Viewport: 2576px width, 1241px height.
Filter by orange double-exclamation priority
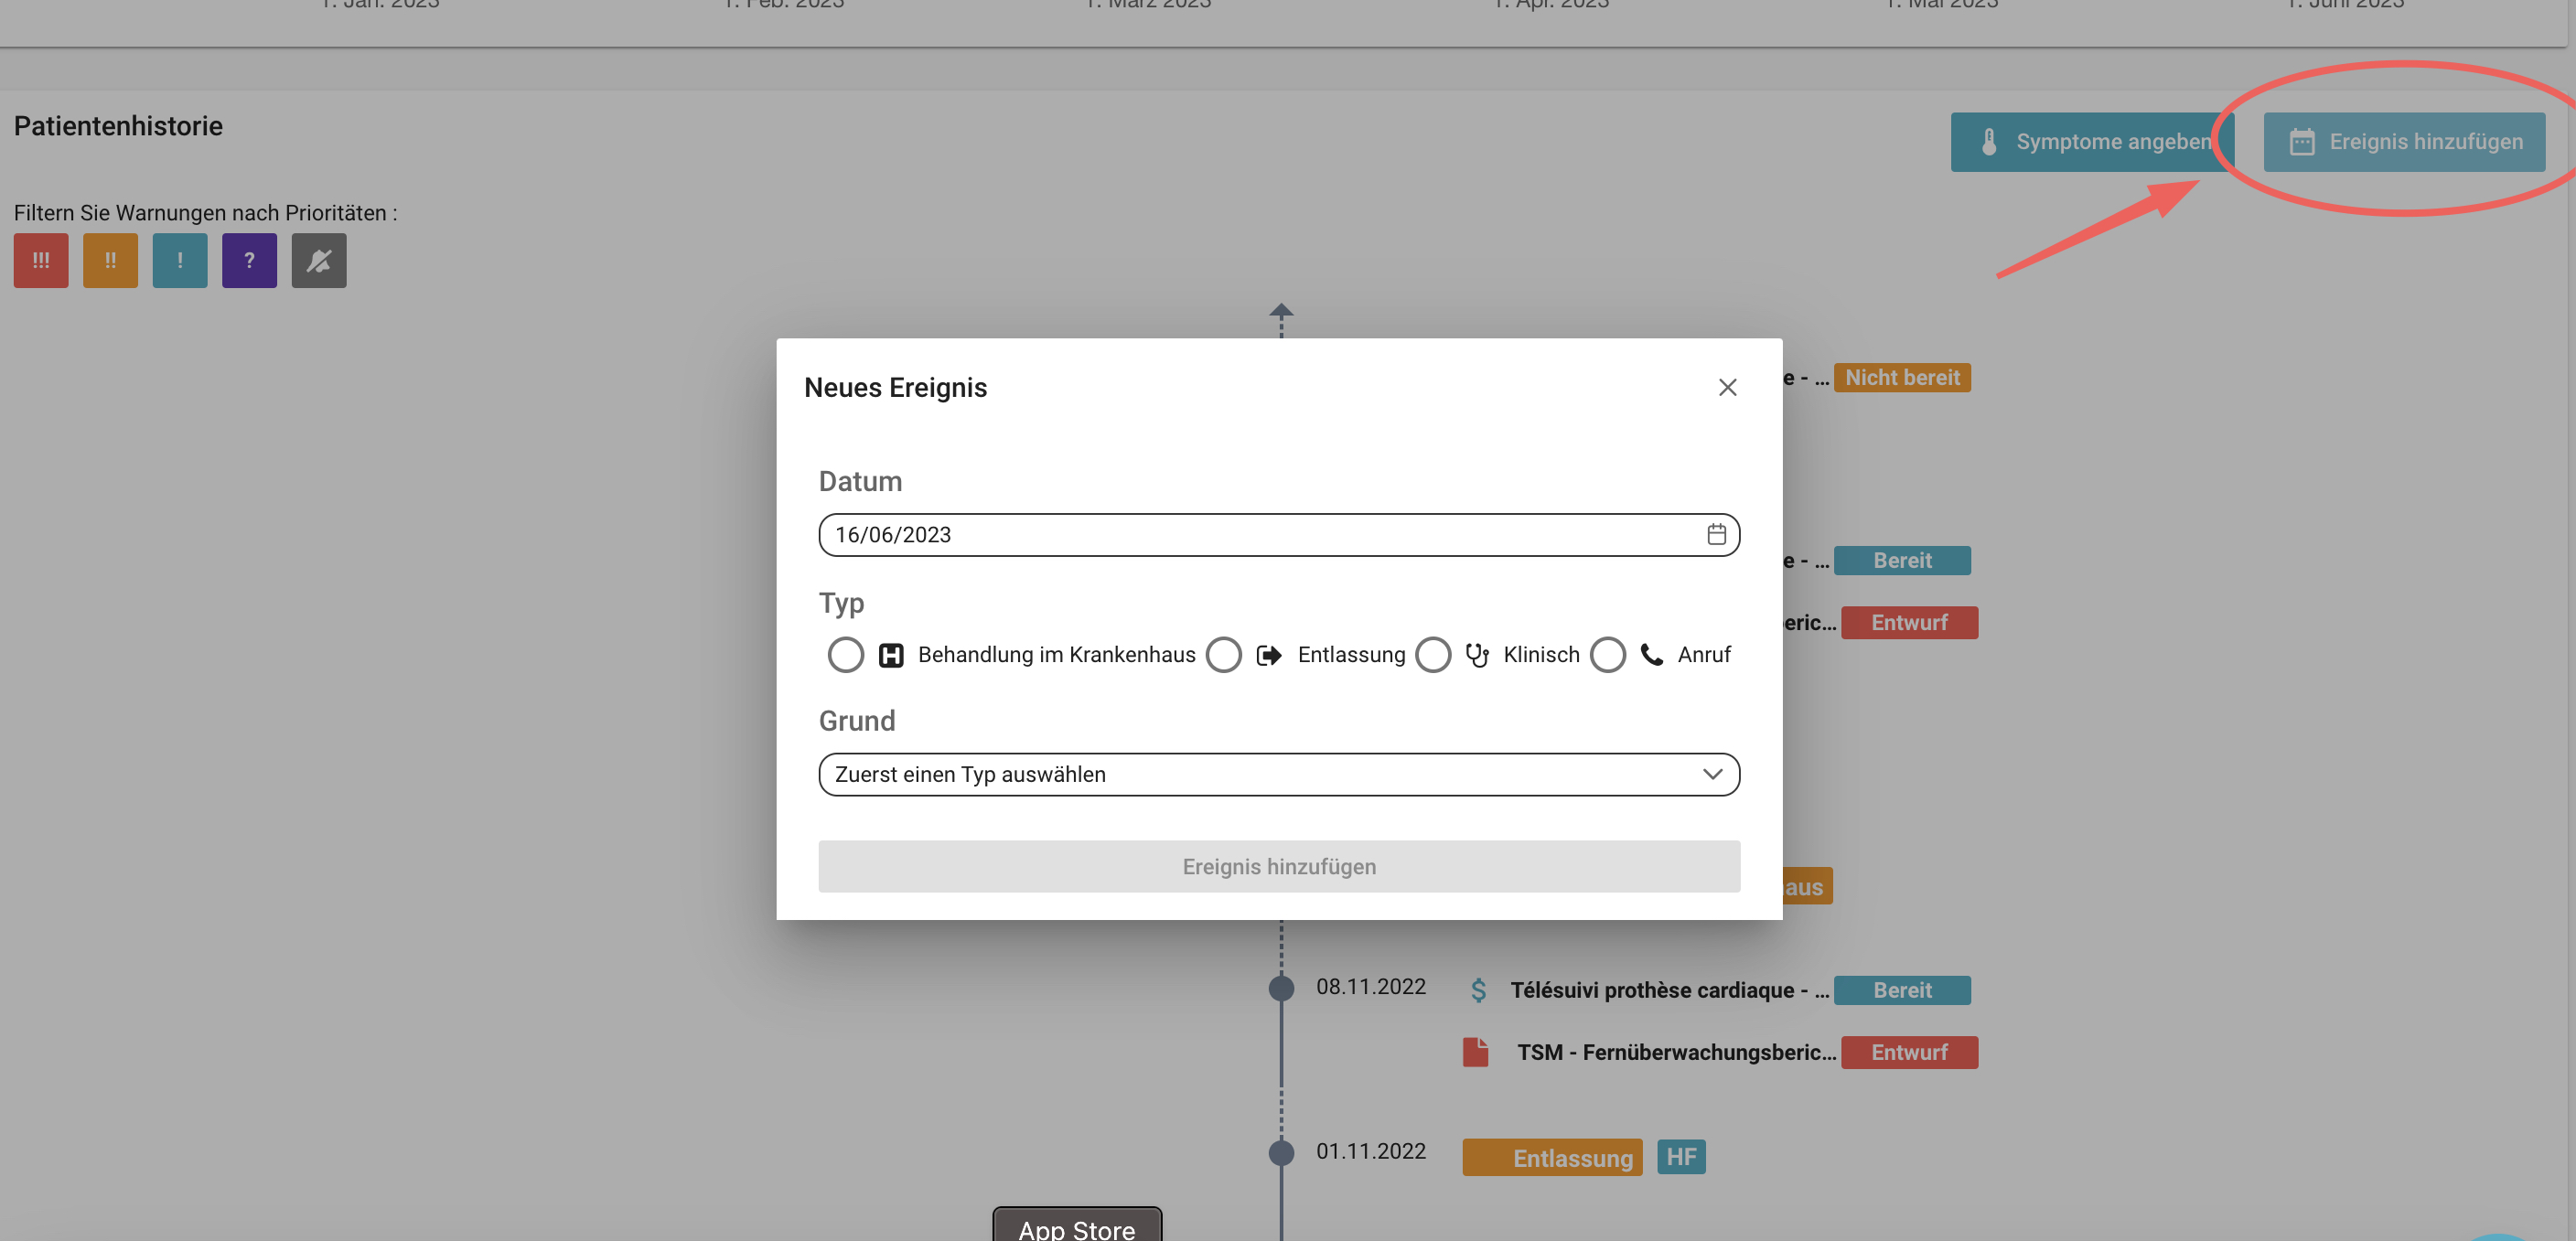pyautogui.click(x=110, y=260)
